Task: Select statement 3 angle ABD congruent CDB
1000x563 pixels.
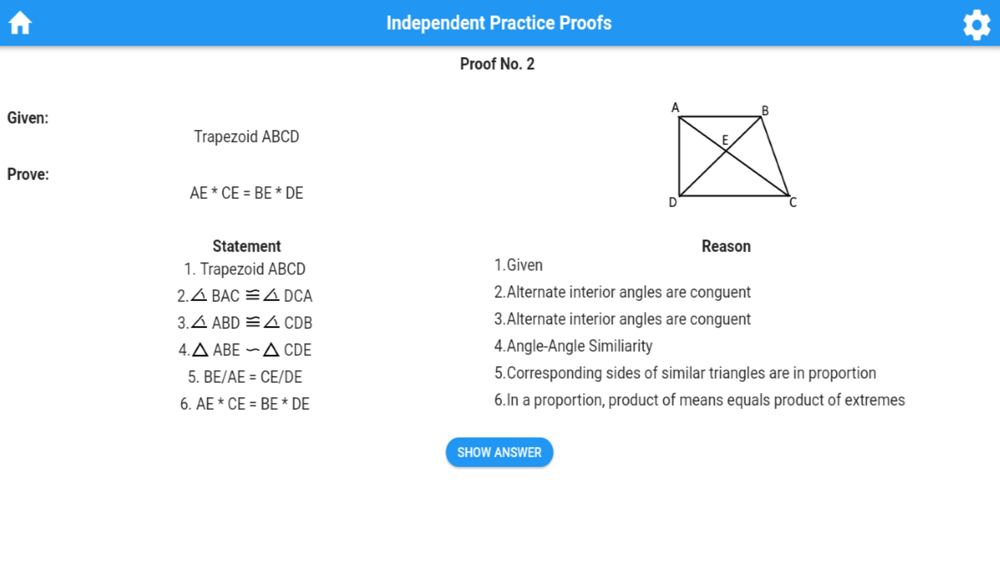Action: (x=245, y=323)
